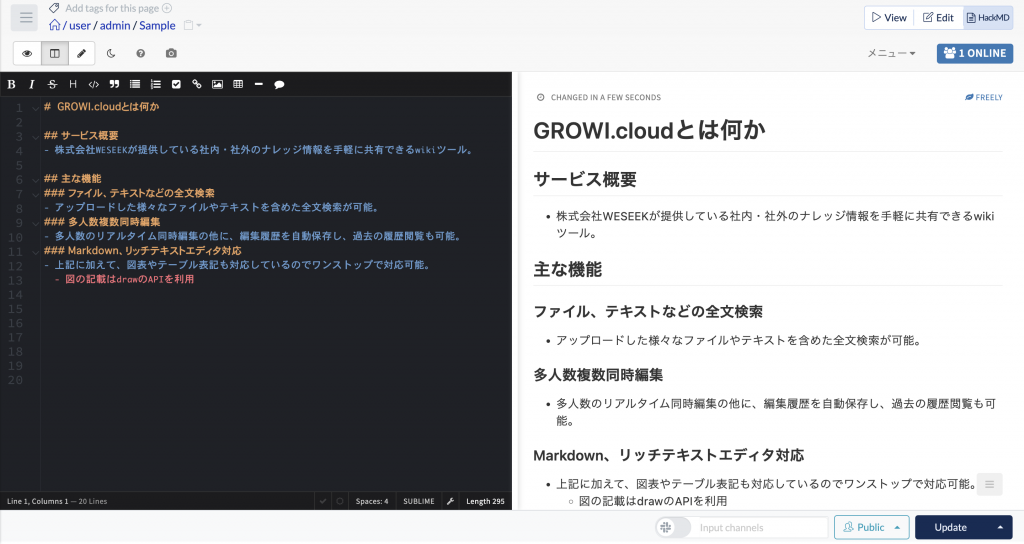
Task: Click the FREELY permission indicator
Action: [x=984, y=97]
